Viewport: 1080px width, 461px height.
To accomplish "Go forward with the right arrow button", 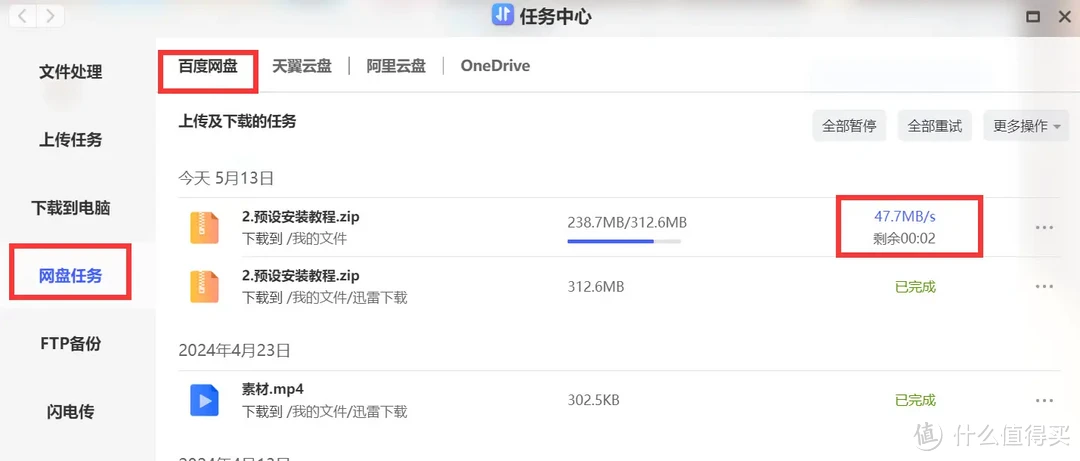I will point(50,17).
